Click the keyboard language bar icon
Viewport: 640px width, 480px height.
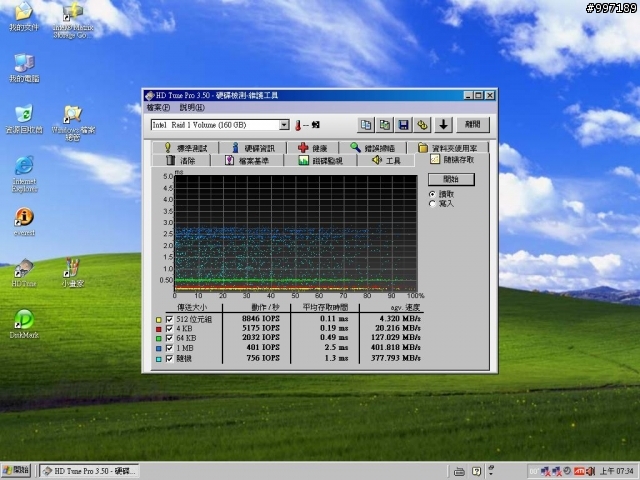click(459, 471)
